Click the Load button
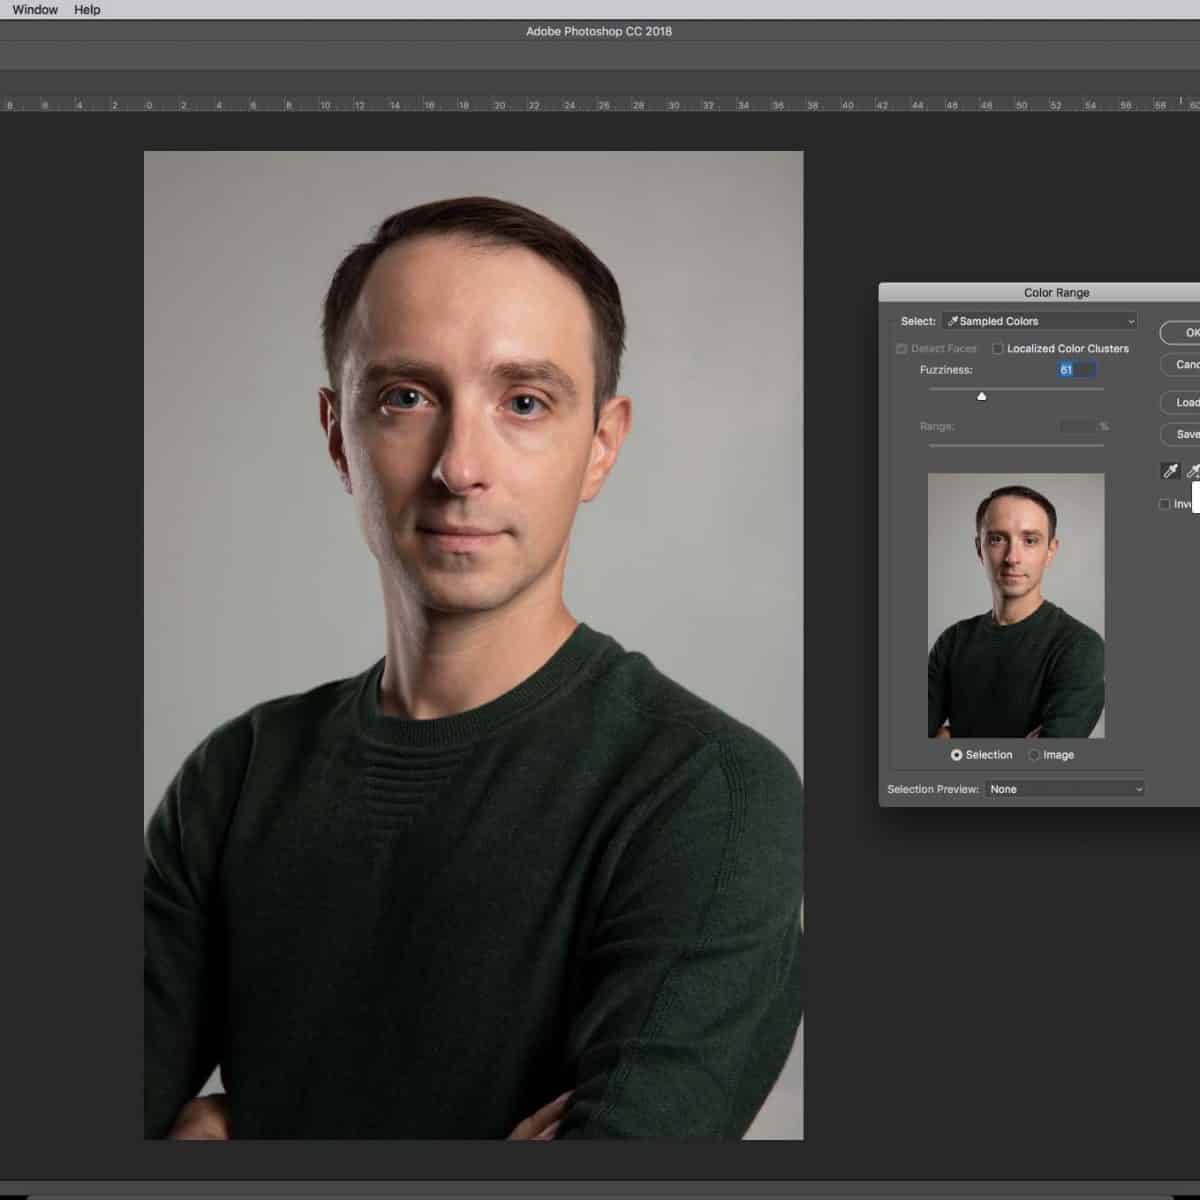Image resolution: width=1200 pixels, height=1200 pixels. [x=1184, y=402]
